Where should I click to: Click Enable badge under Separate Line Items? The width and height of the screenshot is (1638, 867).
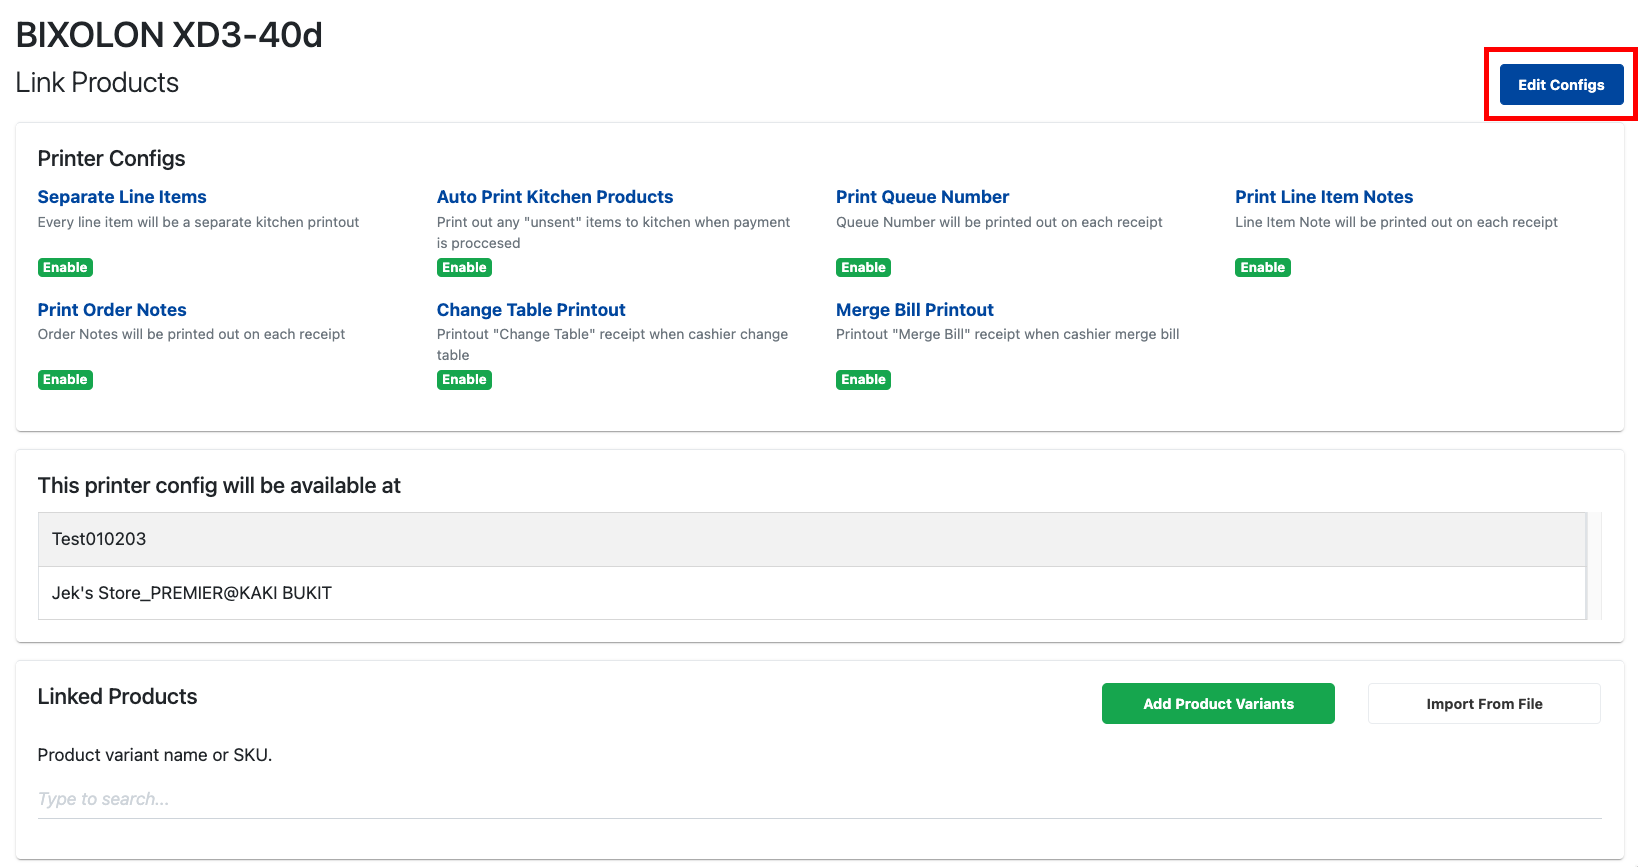coord(65,267)
